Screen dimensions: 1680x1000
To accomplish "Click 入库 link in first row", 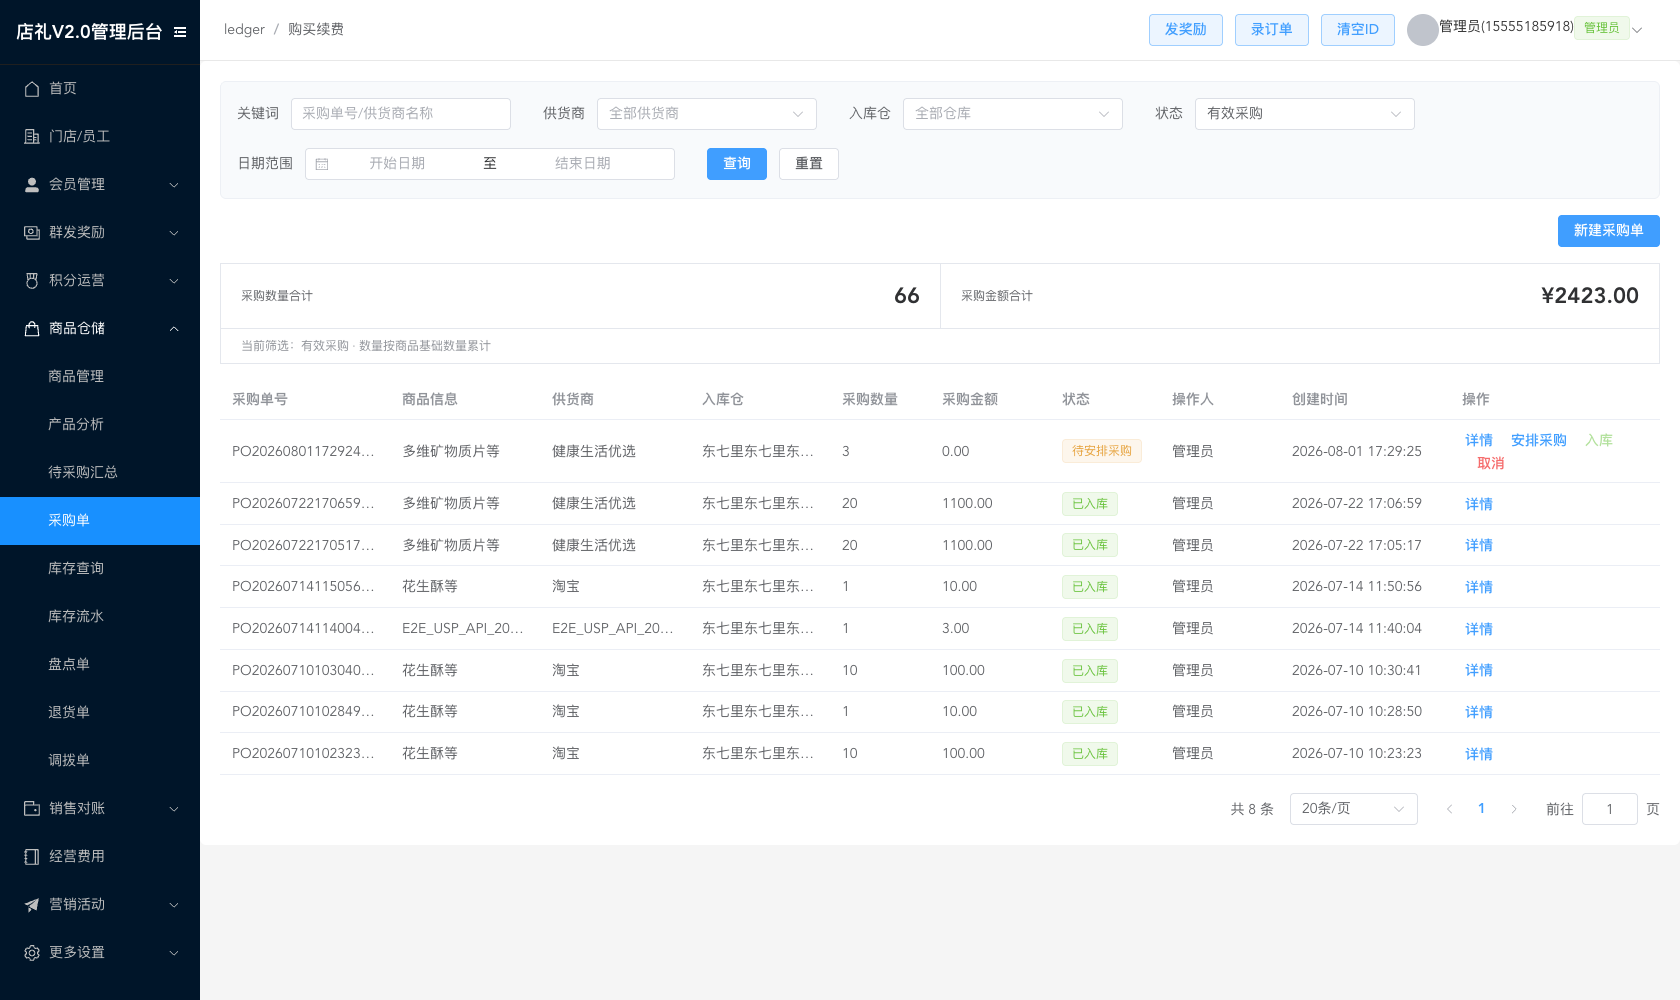I will click(x=1599, y=440).
